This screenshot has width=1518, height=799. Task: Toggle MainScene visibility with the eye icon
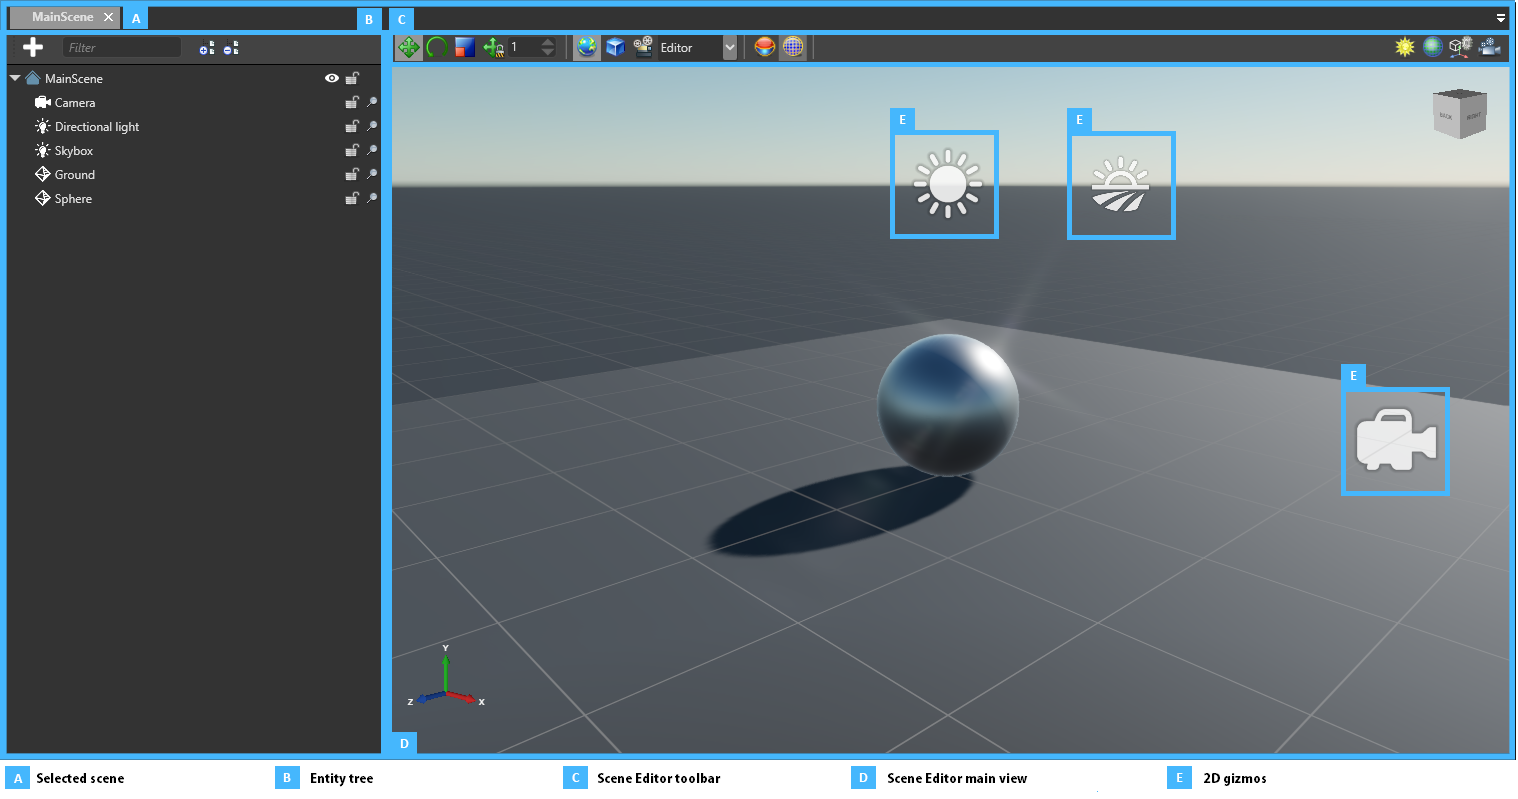point(332,78)
